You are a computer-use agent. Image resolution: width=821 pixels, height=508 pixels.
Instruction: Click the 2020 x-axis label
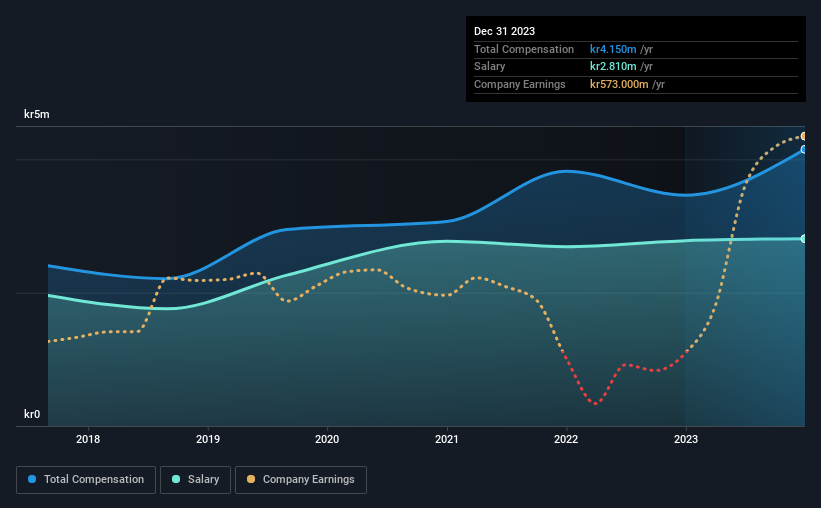click(x=327, y=439)
